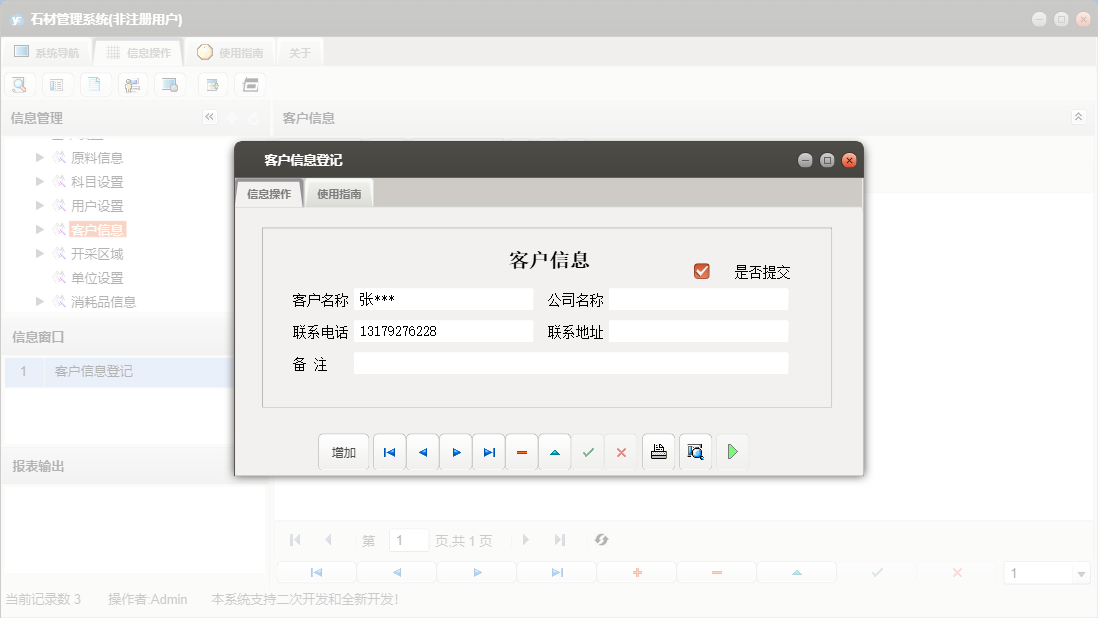Select the user presentation icon in the toolbar
Screen dimensions: 1098x618
pos(133,84)
